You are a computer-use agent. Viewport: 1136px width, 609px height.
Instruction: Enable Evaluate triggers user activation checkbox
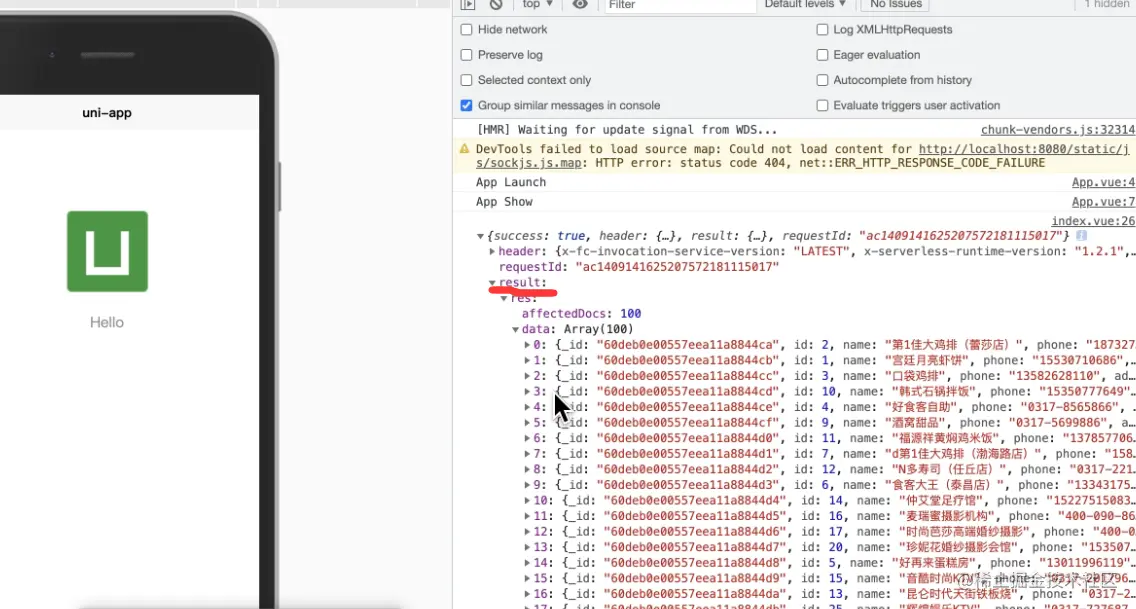822,106
